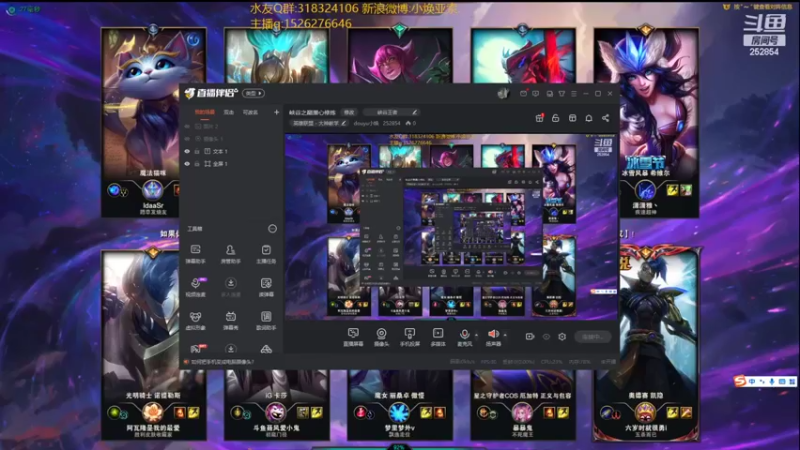800x450 pixels.
Task: Open the shop storefront icon in header
Action: pyautogui.click(x=572, y=118)
